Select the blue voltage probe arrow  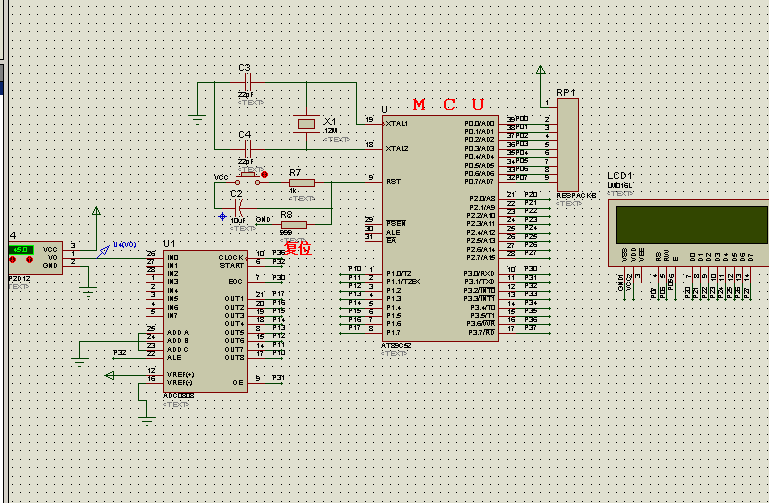(x=103, y=252)
